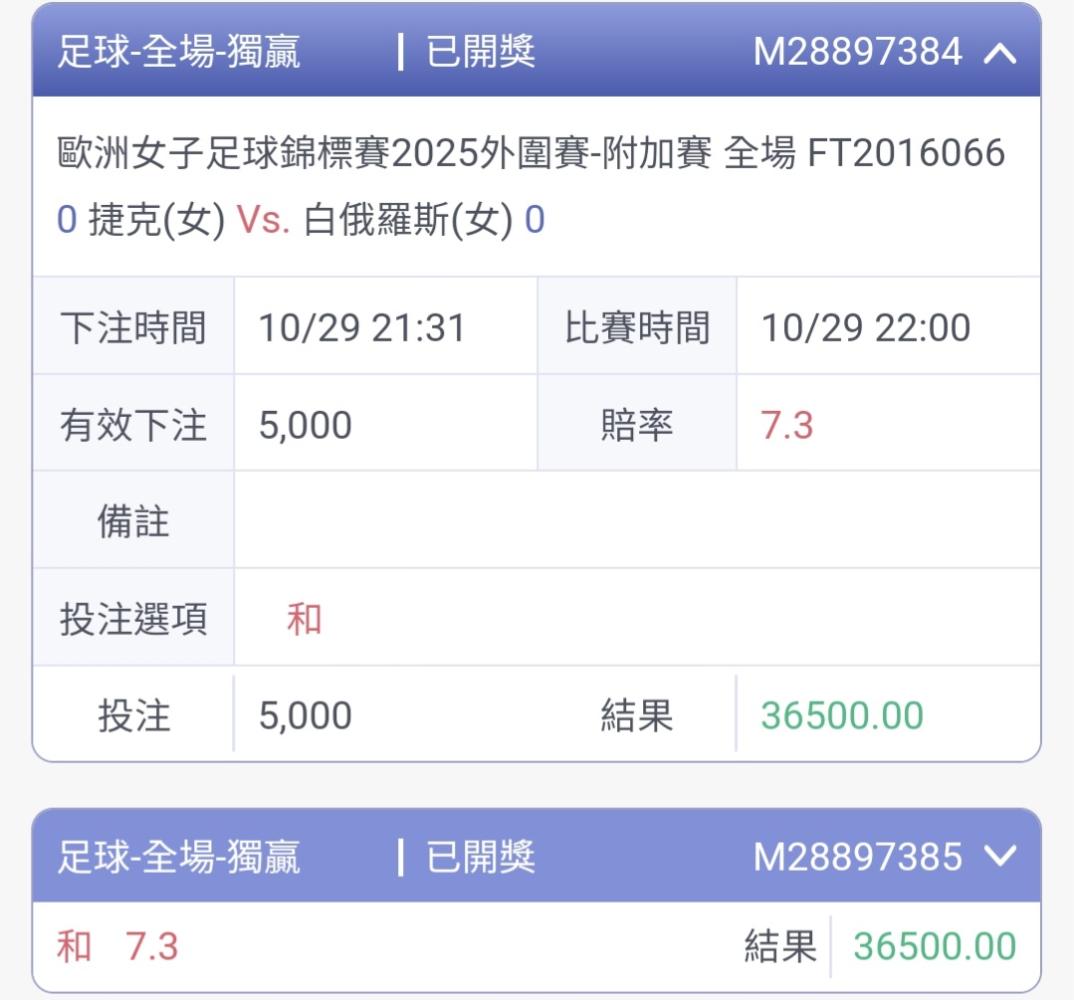
Task: Select the second 足球-全場-獨贏 header title
Action: (178, 857)
